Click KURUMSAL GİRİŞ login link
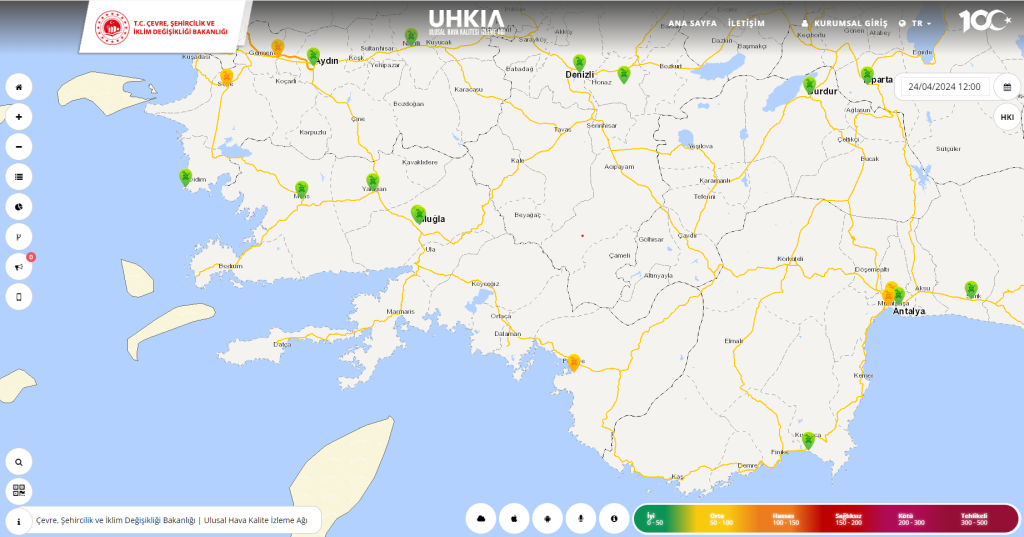The image size is (1024, 537). [x=844, y=23]
